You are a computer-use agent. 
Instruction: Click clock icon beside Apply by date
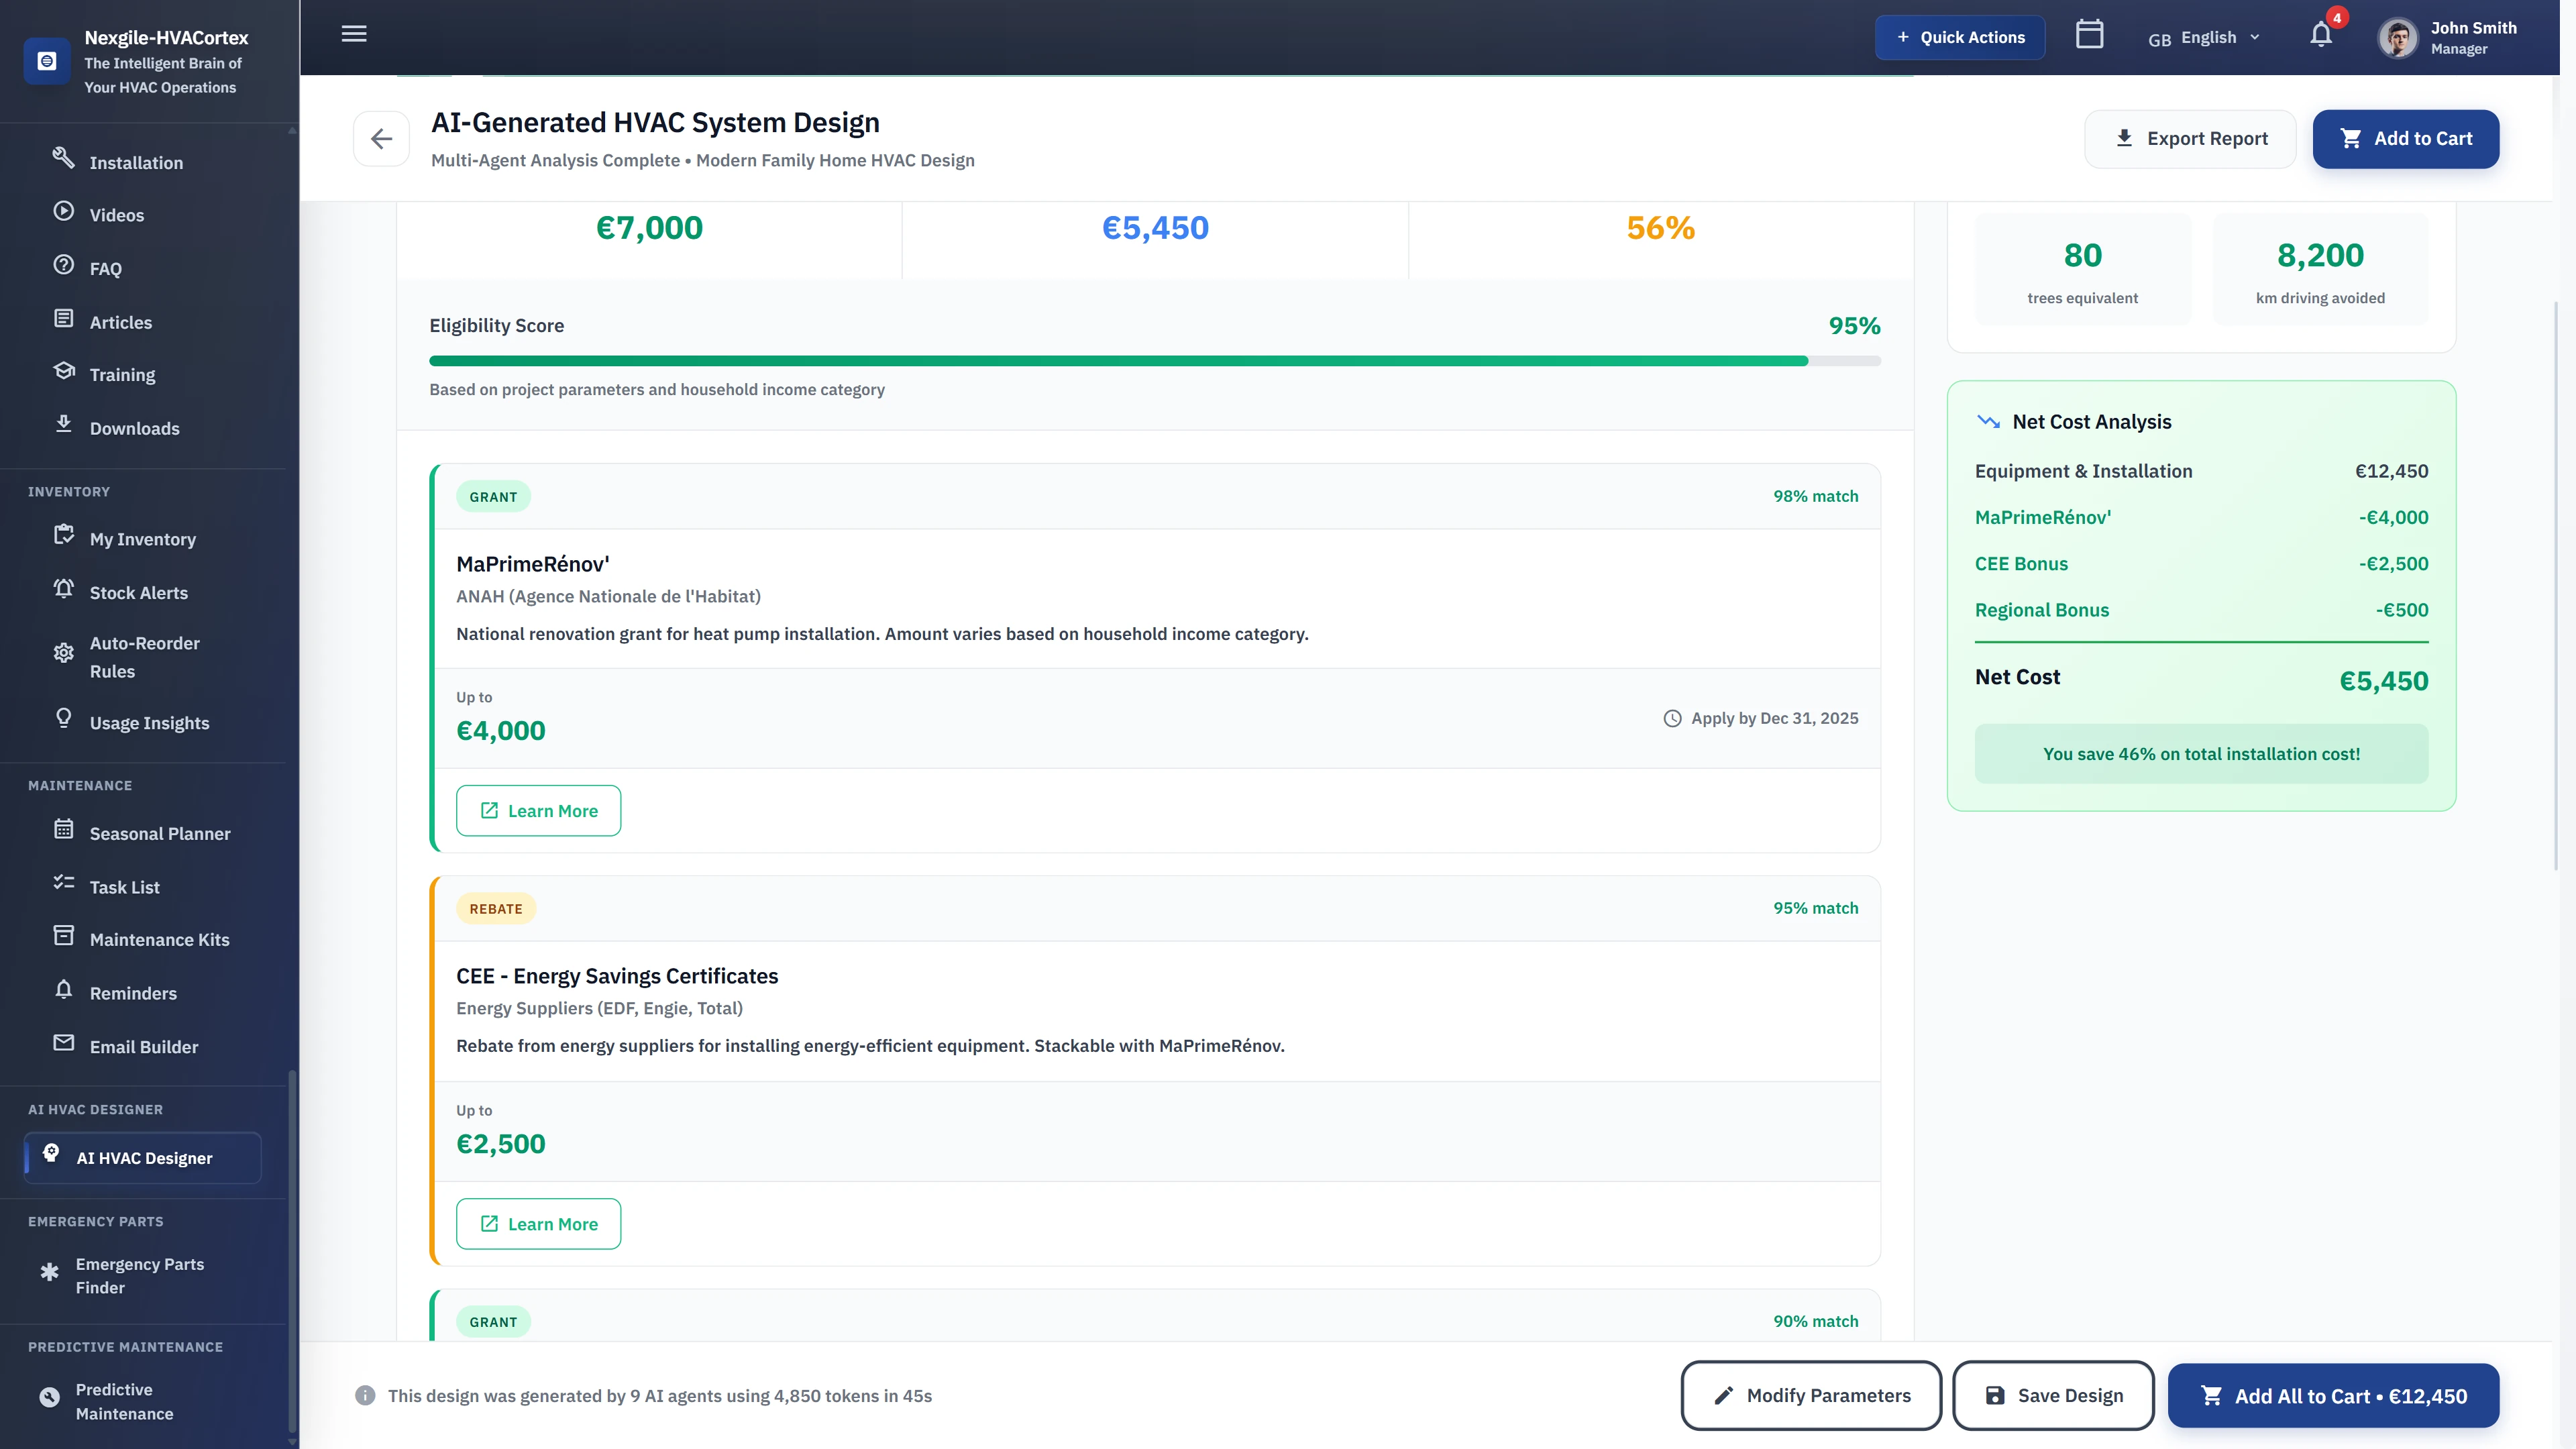click(x=1672, y=718)
